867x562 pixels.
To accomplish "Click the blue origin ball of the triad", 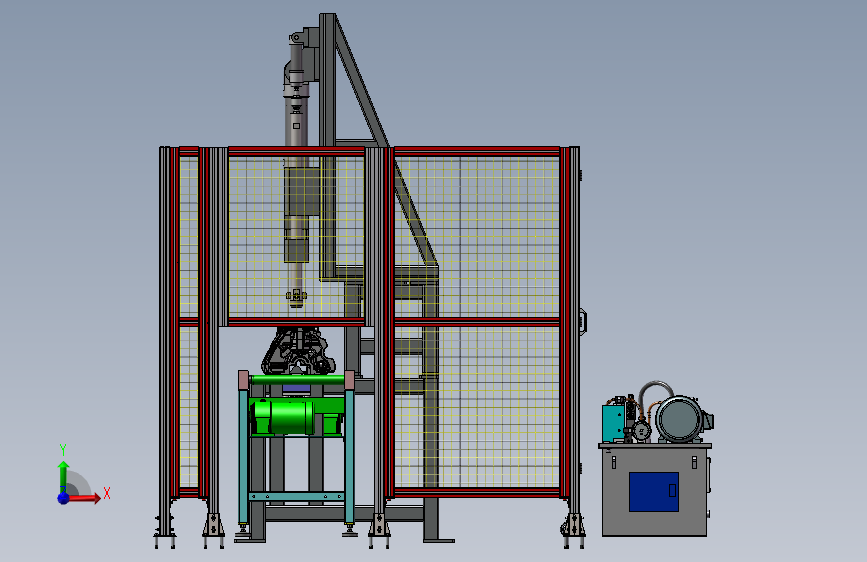I will point(64,498).
